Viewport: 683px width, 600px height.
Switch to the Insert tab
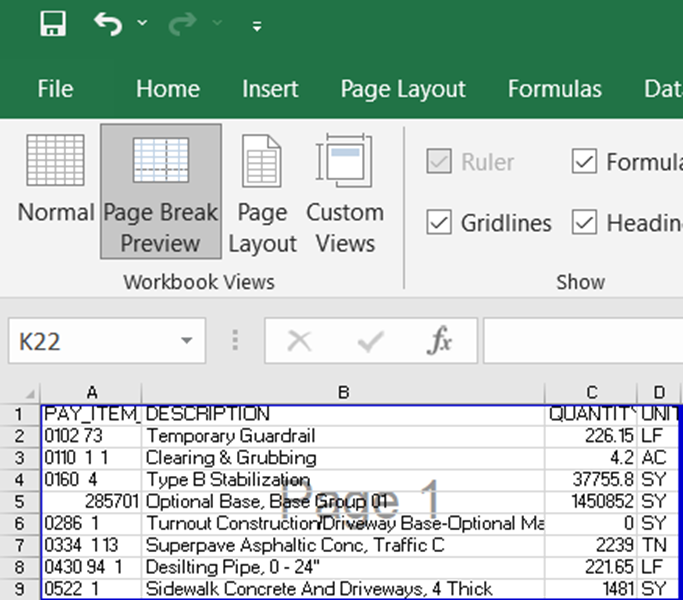pos(270,89)
